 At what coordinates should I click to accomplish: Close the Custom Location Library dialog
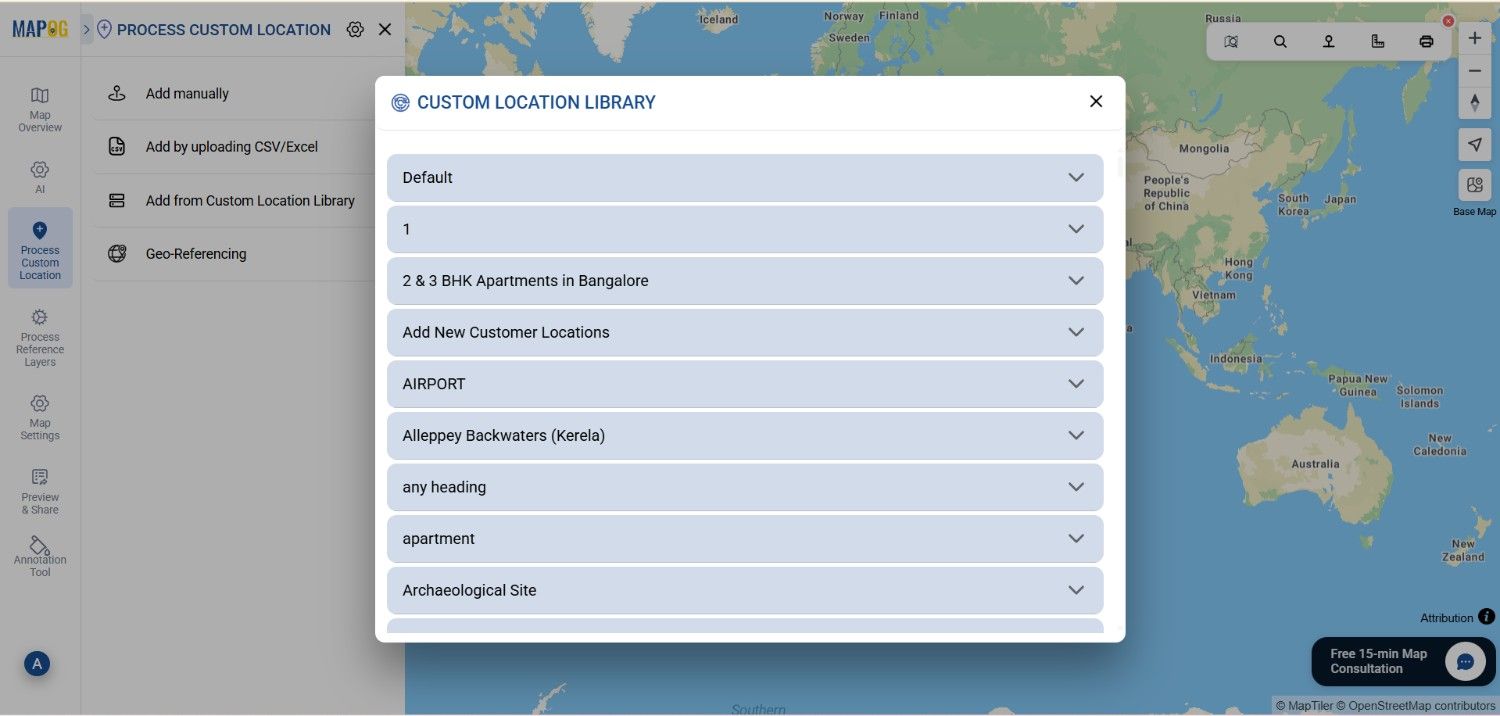(1096, 102)
